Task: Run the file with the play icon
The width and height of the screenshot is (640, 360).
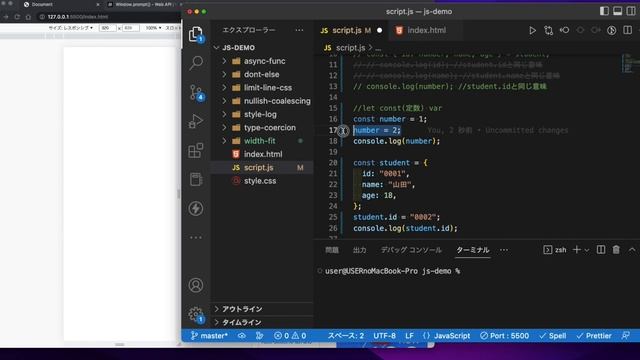Action: click(x=532, y=30)
